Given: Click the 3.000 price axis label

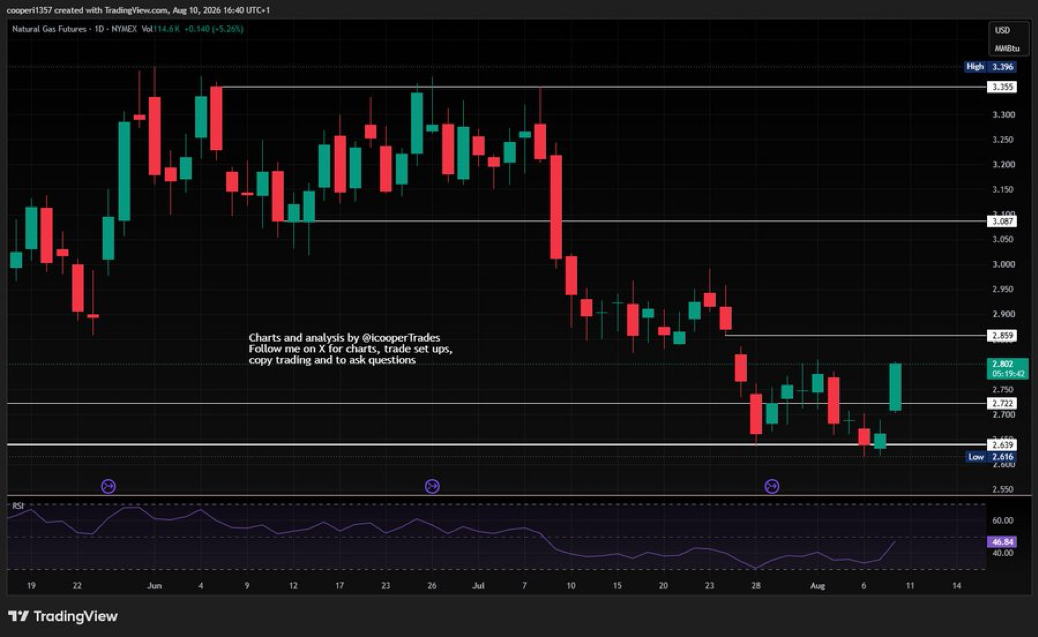Looking at the screenshot, I should (1003, 264).
